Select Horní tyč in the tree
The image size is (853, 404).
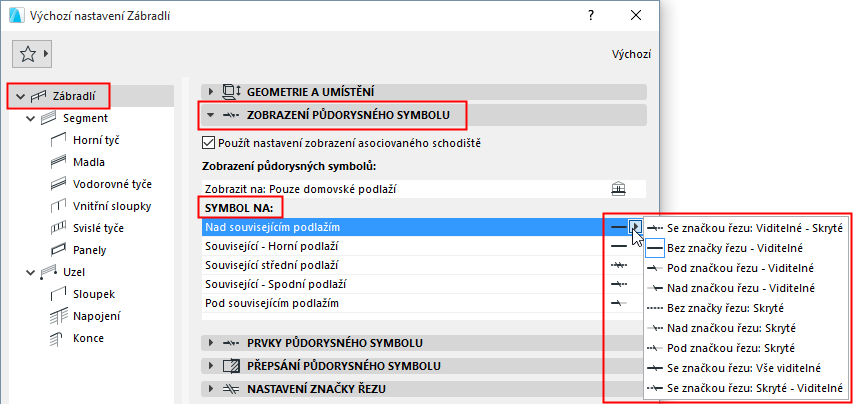click(96, 140)
